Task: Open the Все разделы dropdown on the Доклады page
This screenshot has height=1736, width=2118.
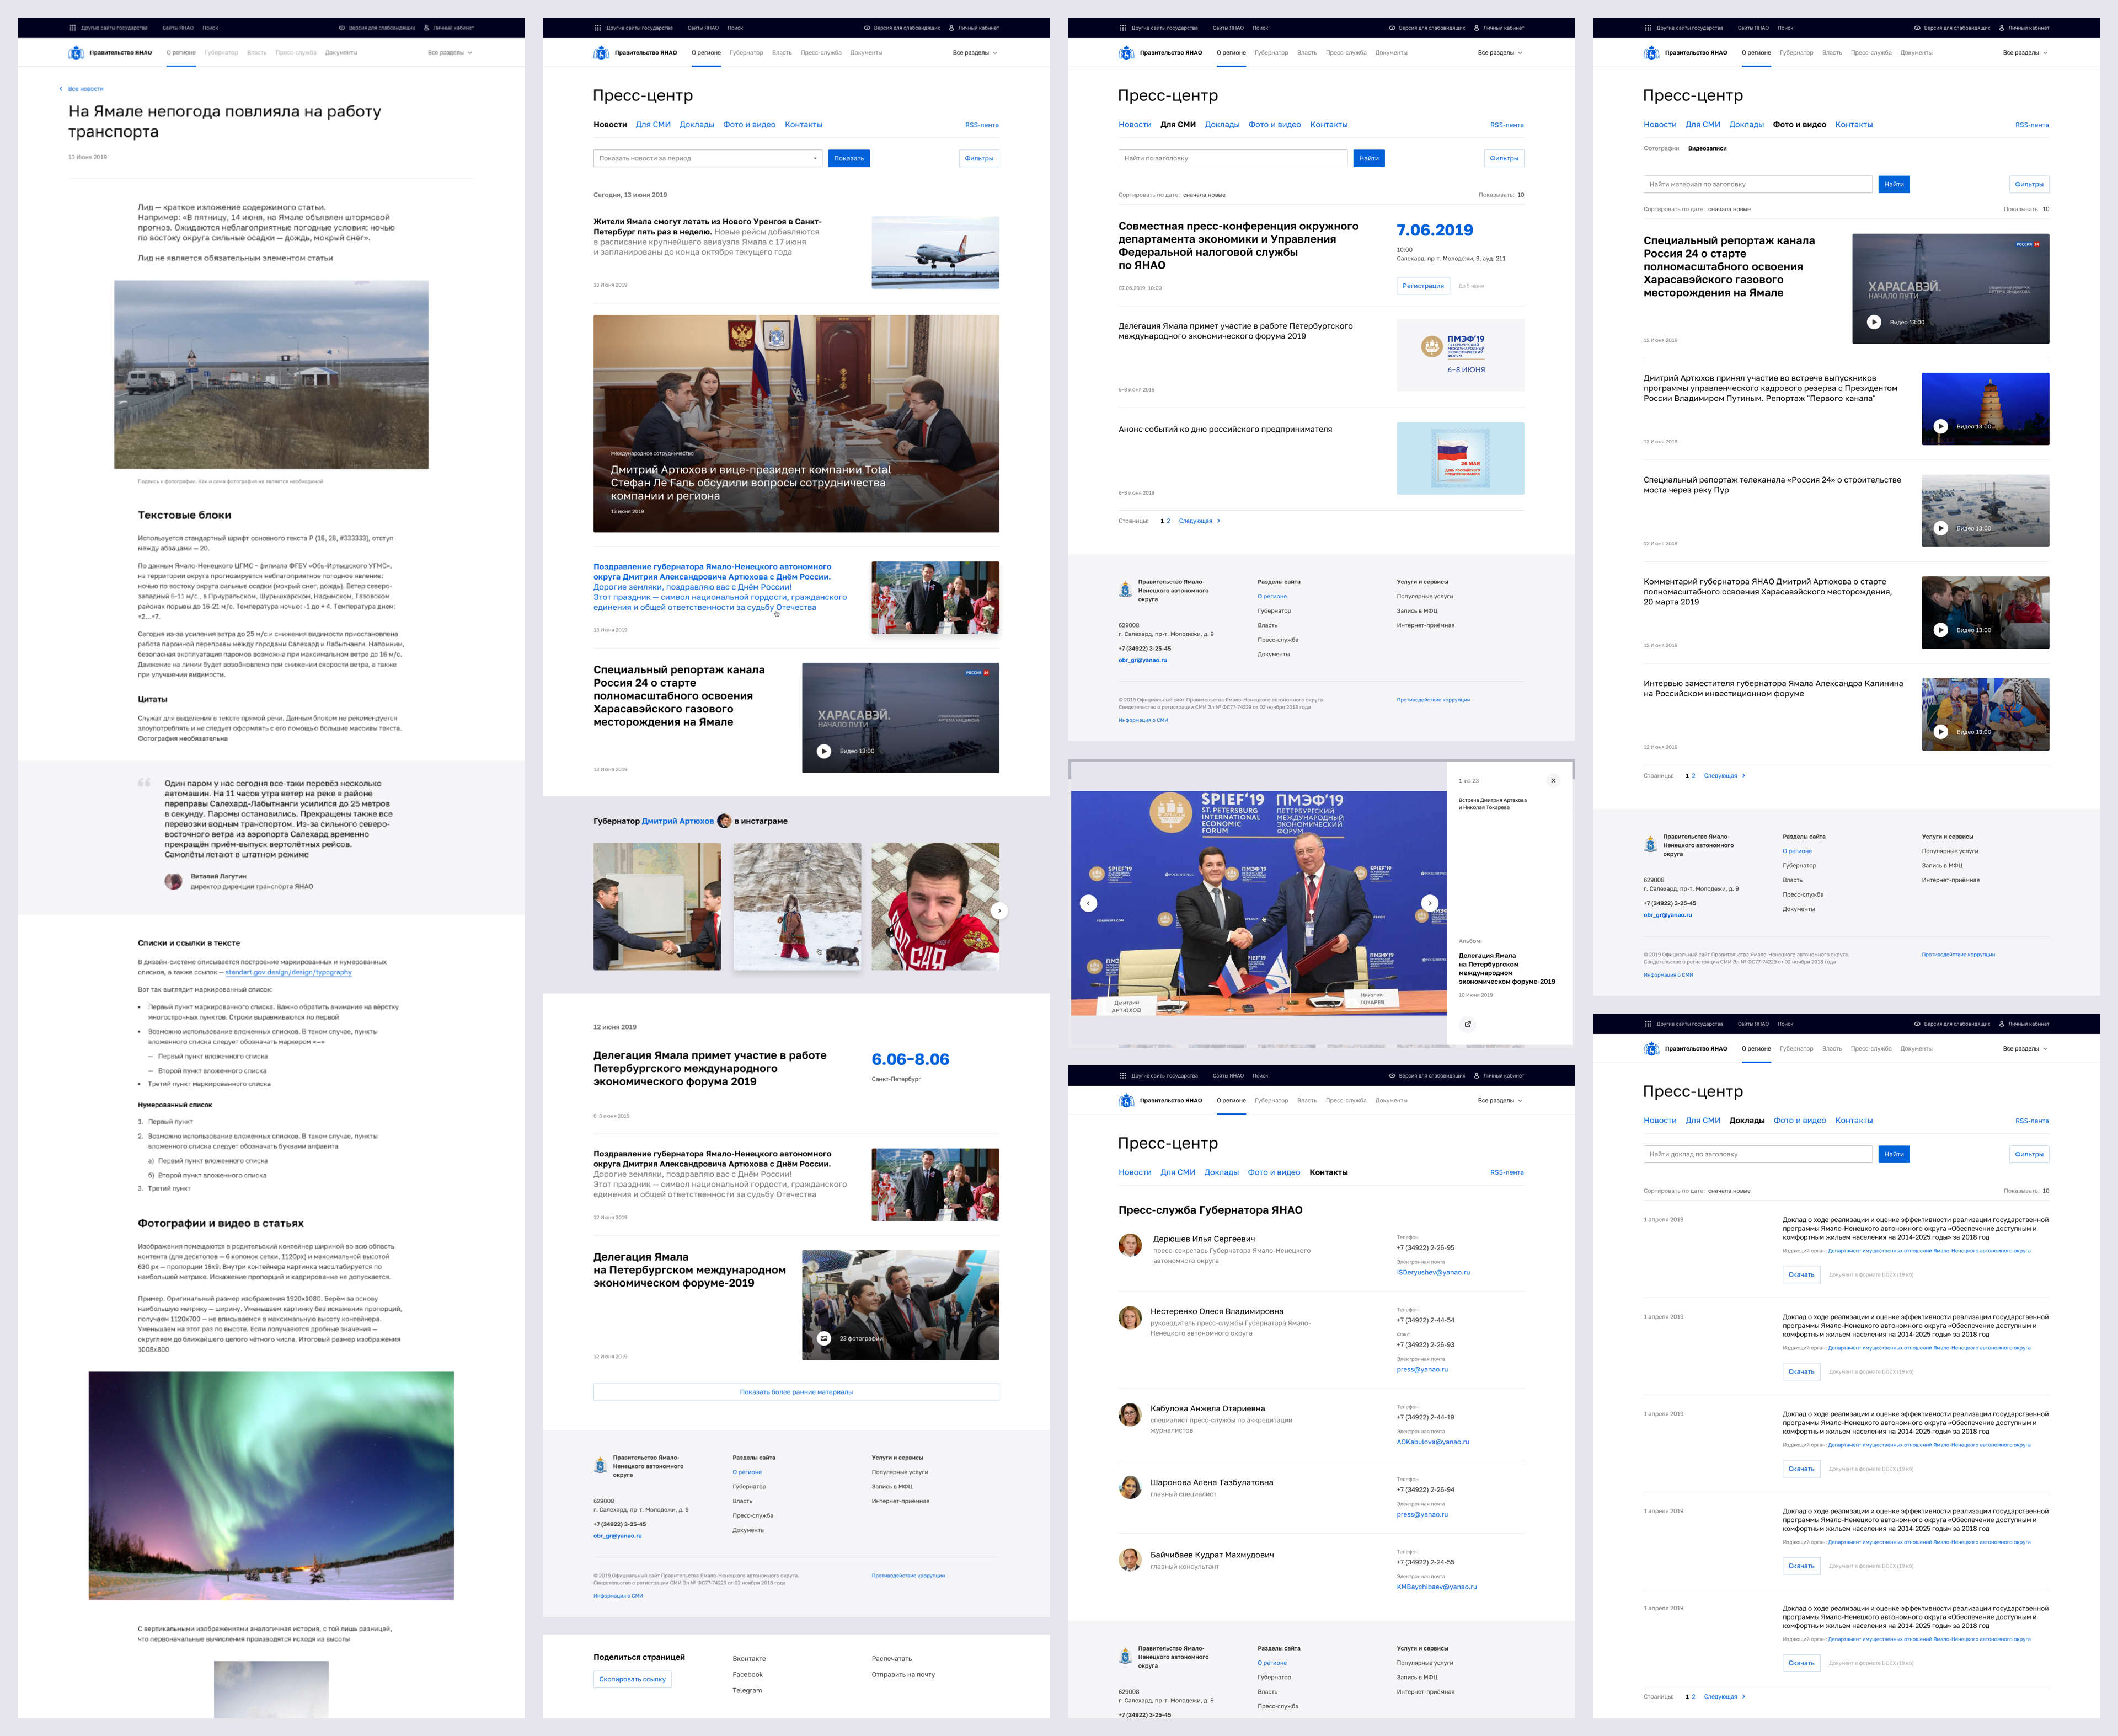Action: 2024,1049
